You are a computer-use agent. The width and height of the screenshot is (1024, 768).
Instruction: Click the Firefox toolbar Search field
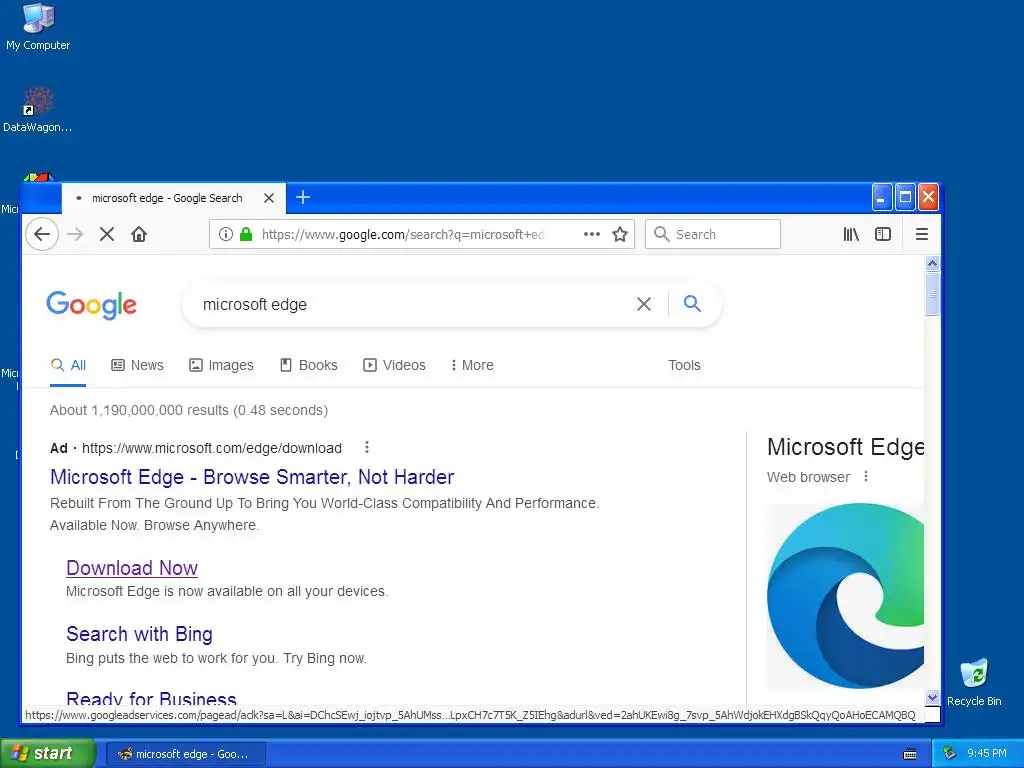(712, 234)
